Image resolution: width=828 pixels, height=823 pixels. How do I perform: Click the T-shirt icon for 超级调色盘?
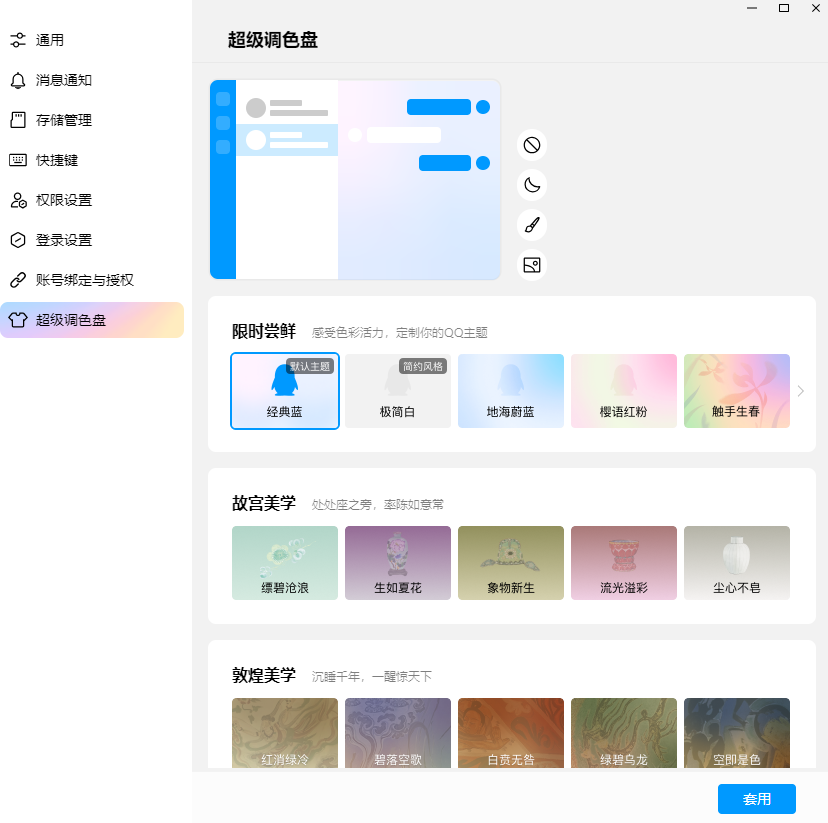point(18,320)
